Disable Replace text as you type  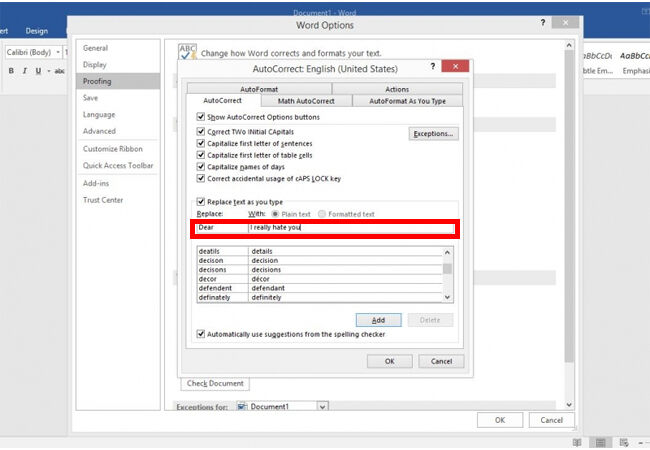tap(201, 202)
